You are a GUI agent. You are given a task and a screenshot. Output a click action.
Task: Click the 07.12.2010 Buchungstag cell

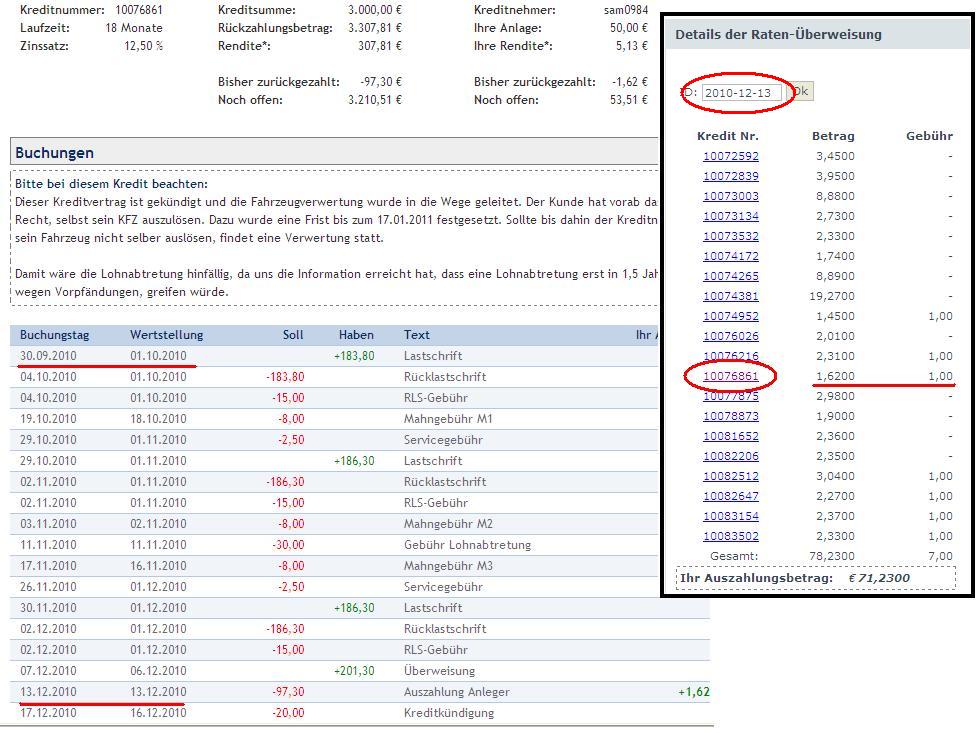pos(48,671)
